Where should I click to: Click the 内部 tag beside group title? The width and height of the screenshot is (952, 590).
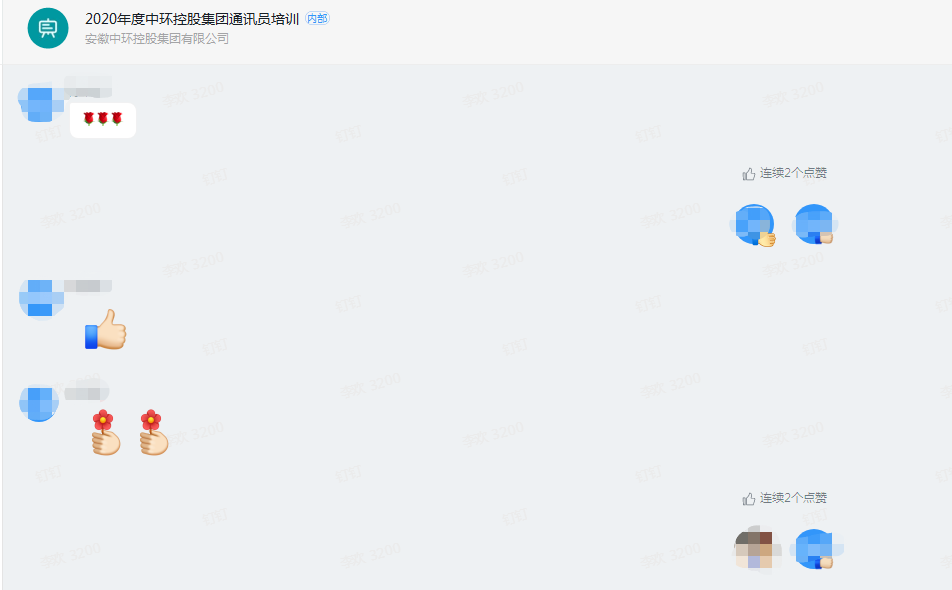317,18
